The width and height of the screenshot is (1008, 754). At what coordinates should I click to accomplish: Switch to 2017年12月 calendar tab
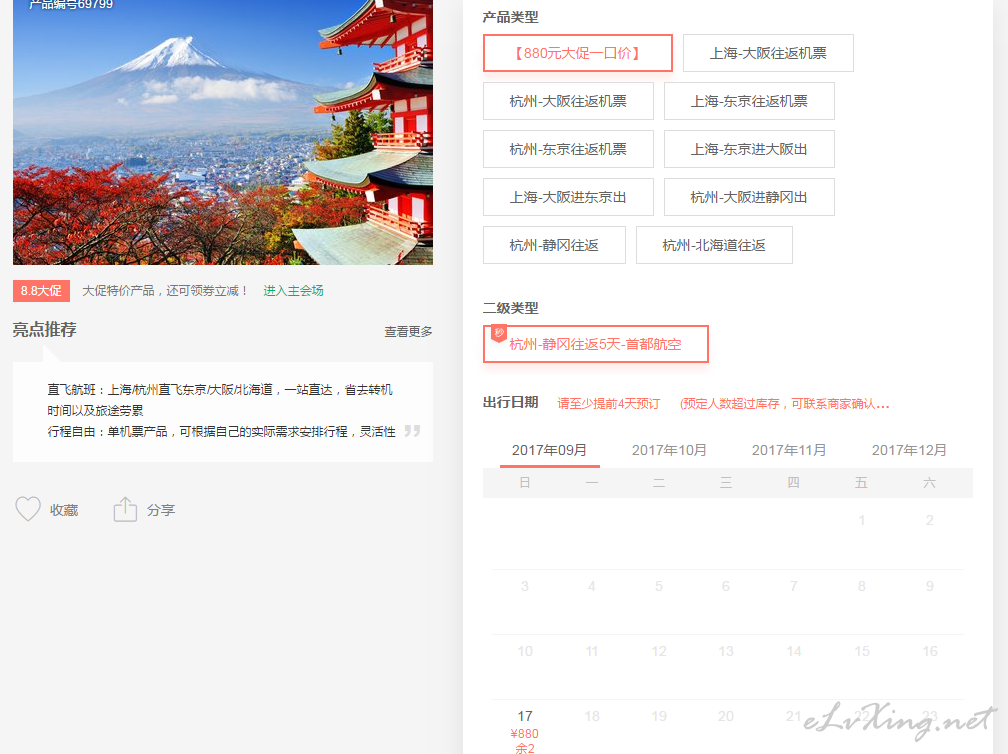click(909, 450)
